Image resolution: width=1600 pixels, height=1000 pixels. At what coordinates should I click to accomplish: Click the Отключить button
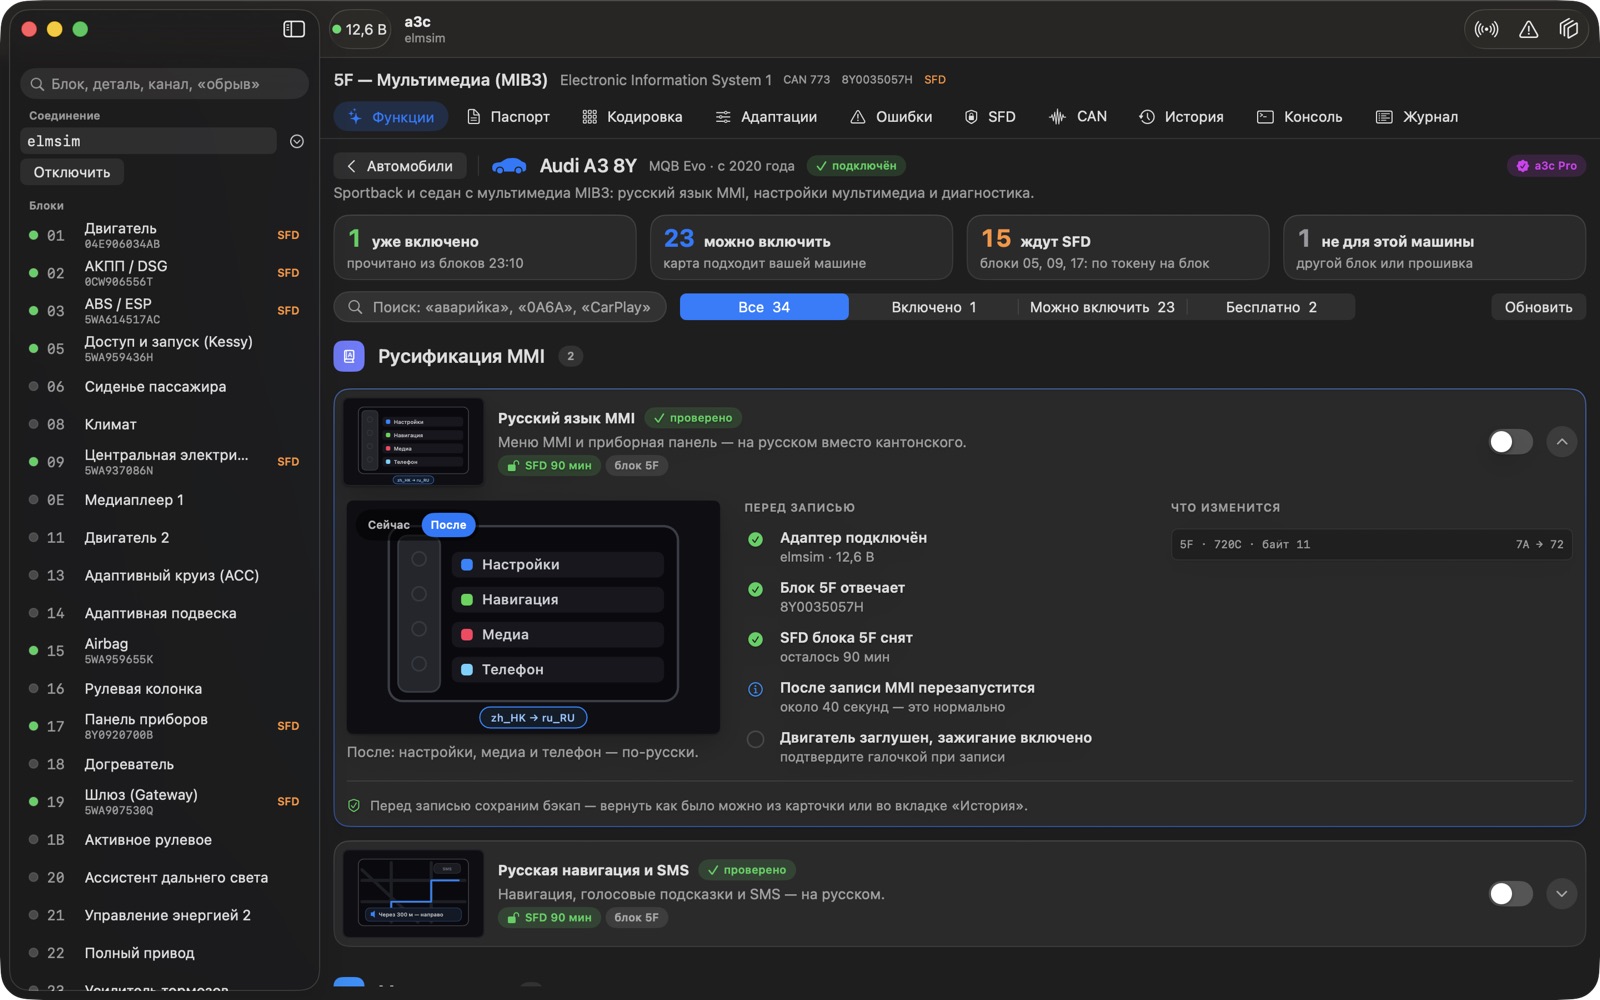click(72, 172)
